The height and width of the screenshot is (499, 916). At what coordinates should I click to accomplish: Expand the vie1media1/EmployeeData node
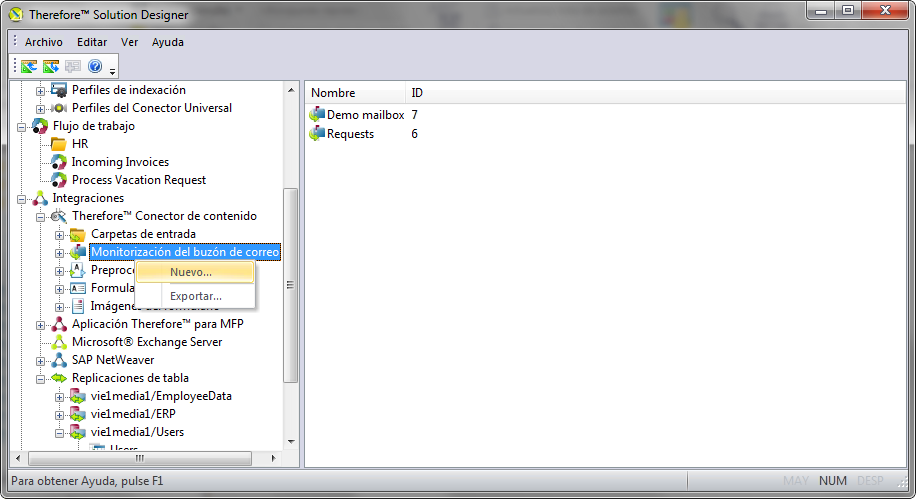60,397
